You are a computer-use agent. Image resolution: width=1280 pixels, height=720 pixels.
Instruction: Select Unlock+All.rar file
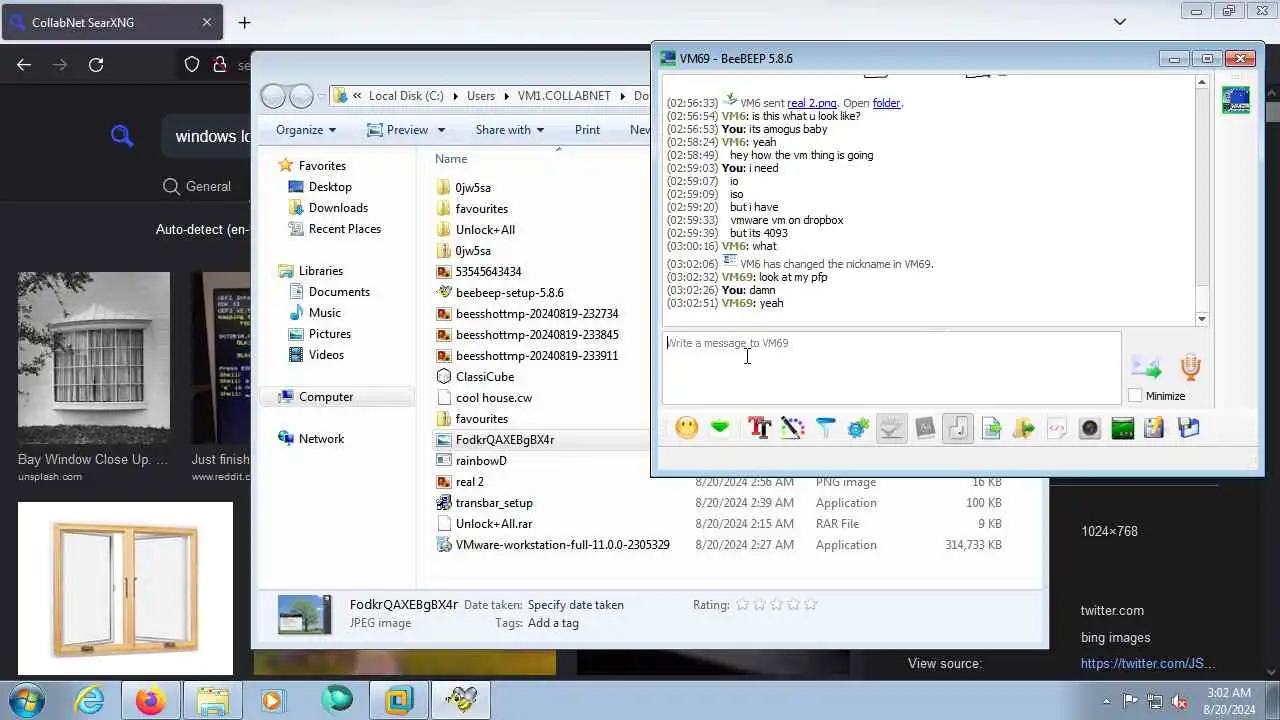point(494,524)
